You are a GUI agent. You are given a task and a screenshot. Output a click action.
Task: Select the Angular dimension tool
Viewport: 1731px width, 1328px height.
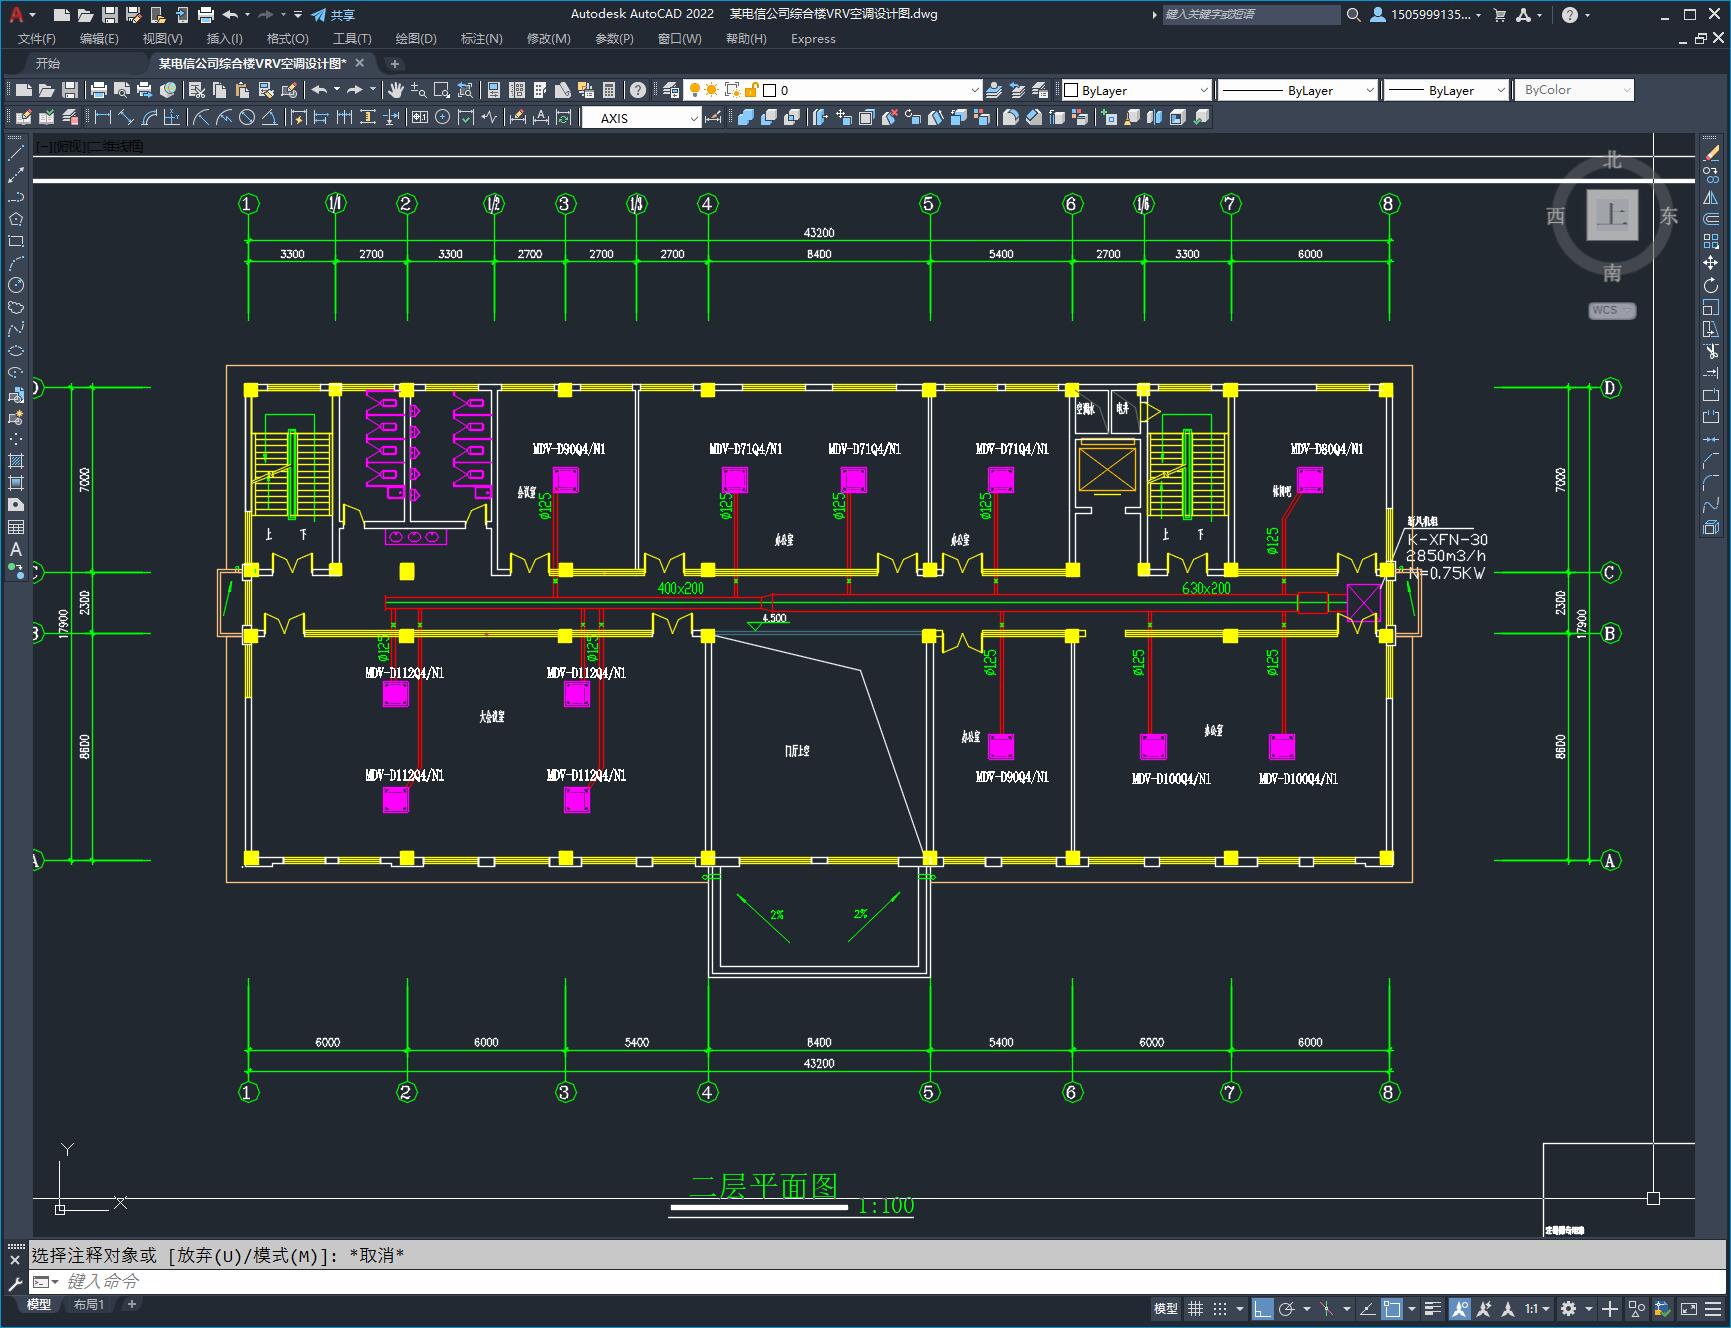(269, 117)
